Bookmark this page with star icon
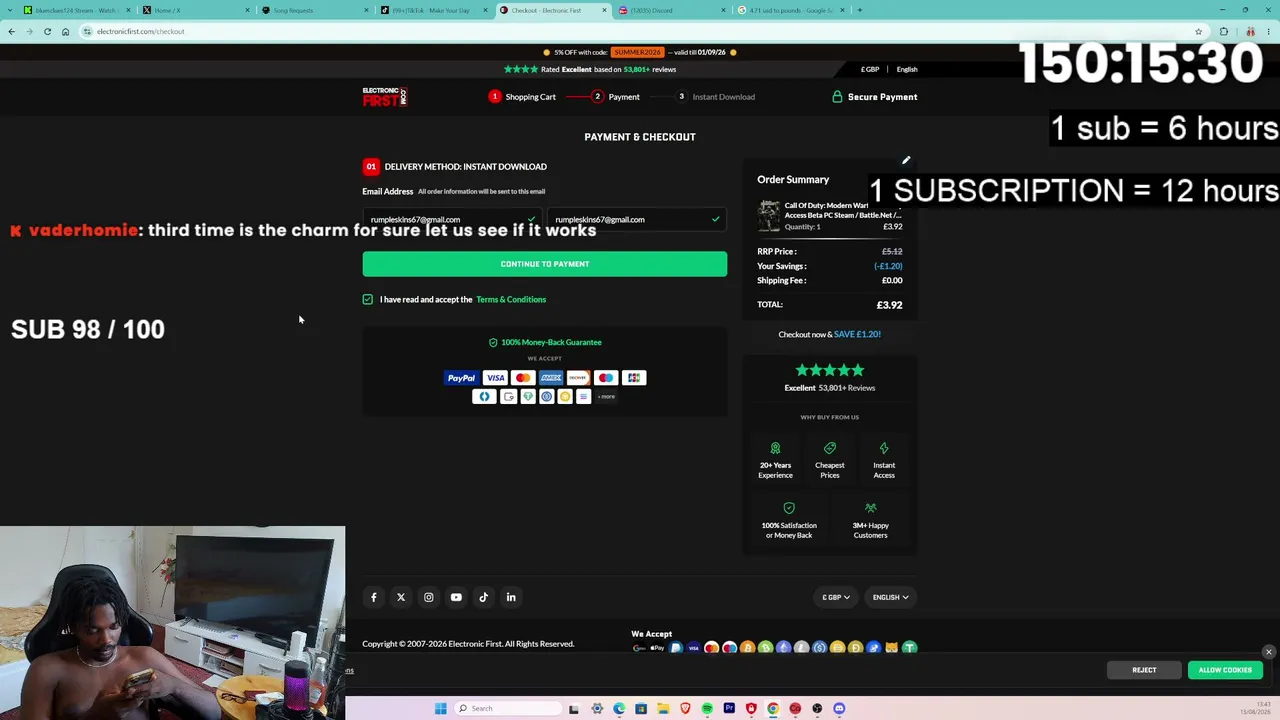Screen dimensions: 1280x720 (x=1198, y=31)
